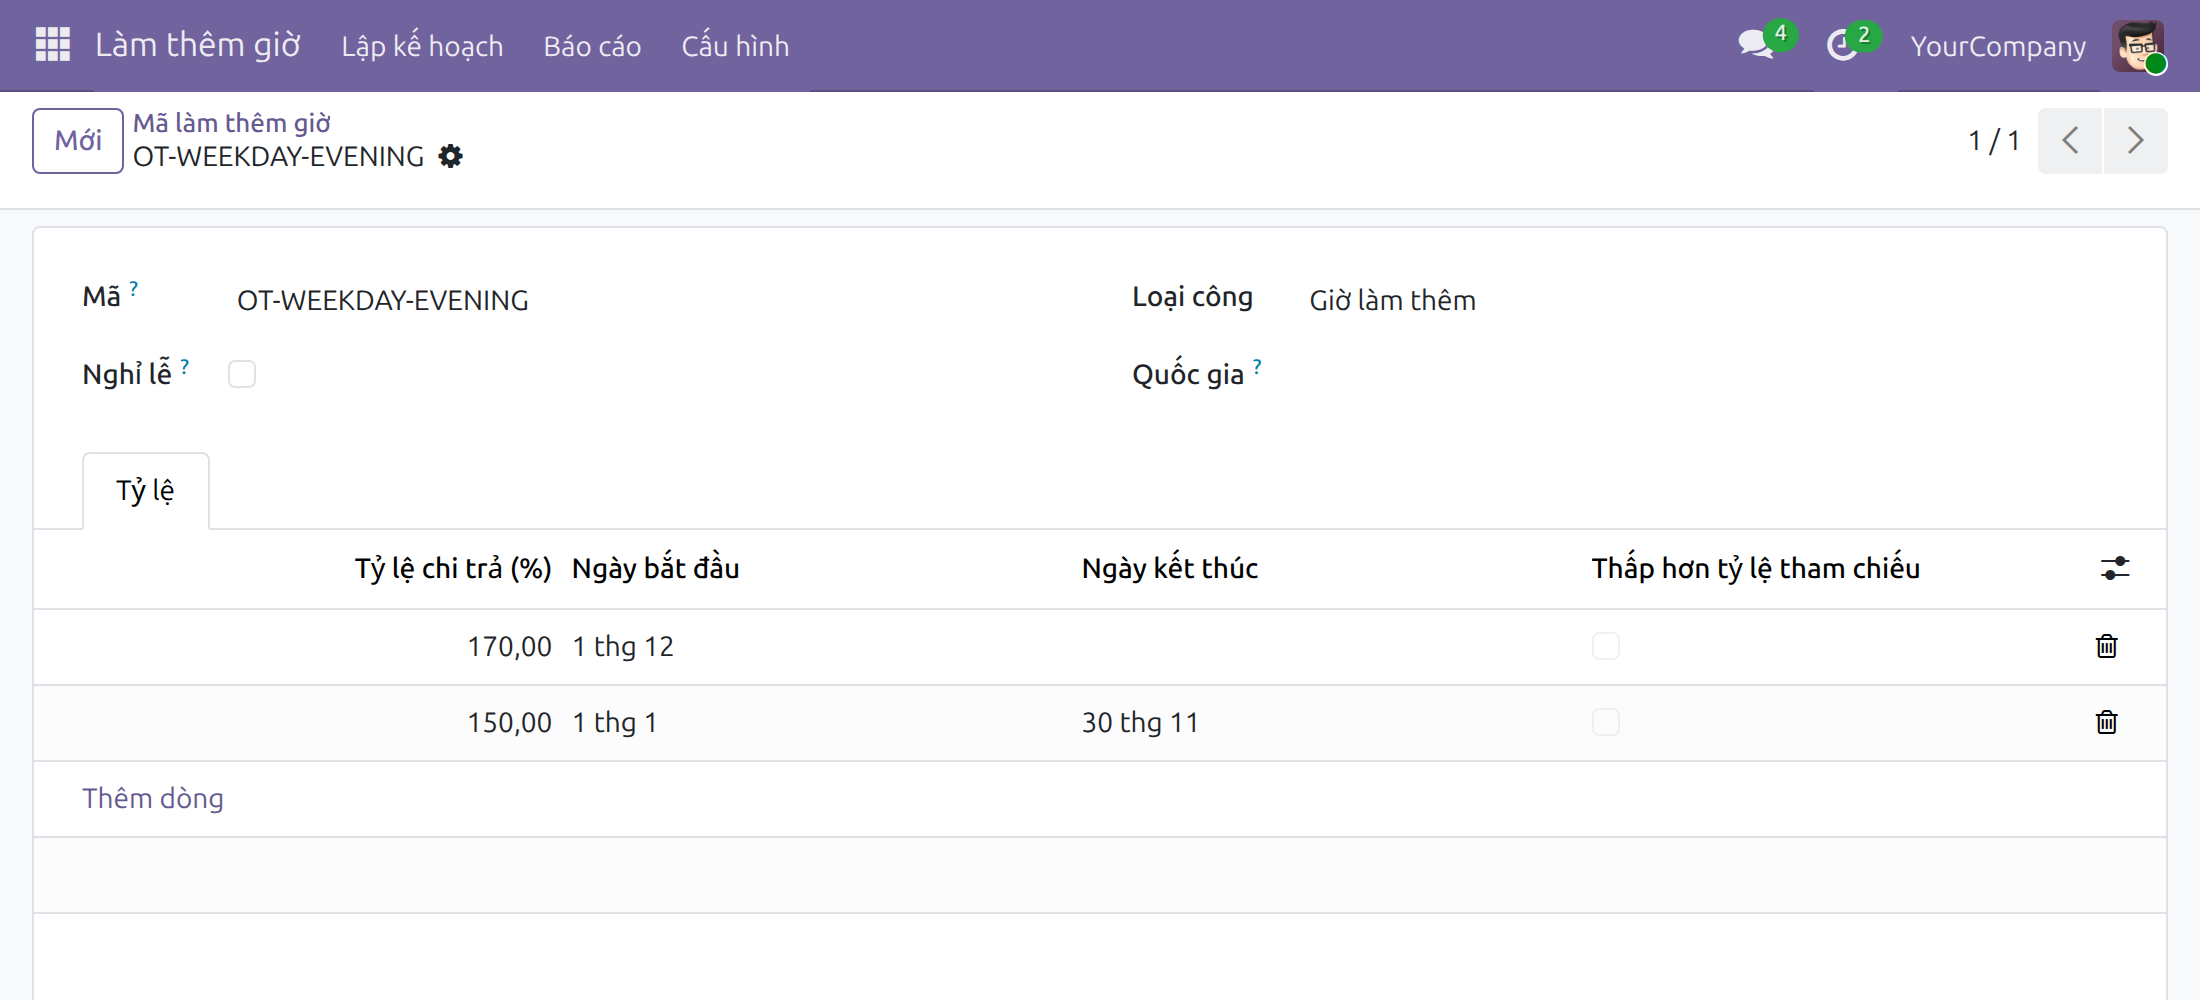Click the 1 / 1 pager counter
Viewport: 2200px width, 1000px height.
pyautogui.click(x=1994, y=141)
